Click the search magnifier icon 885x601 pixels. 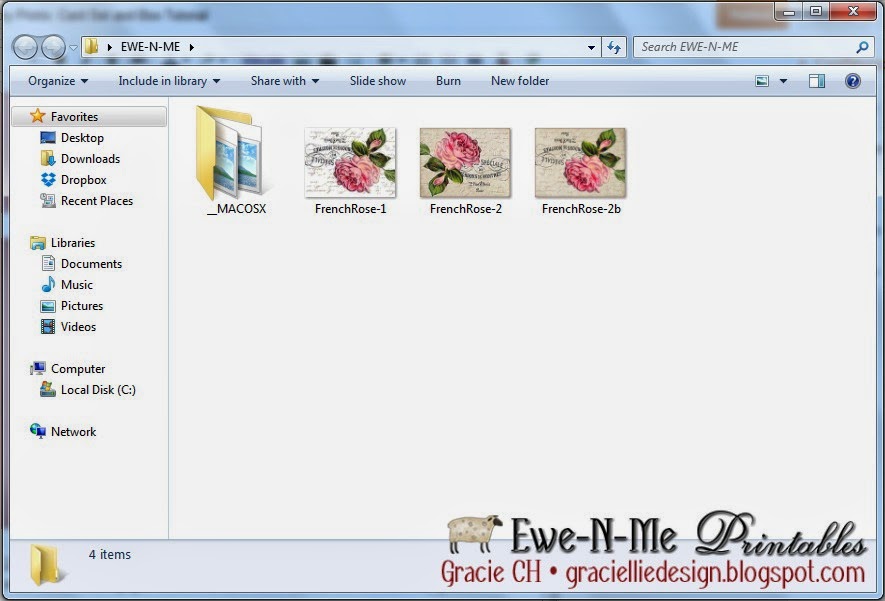[x=862, y=47]
